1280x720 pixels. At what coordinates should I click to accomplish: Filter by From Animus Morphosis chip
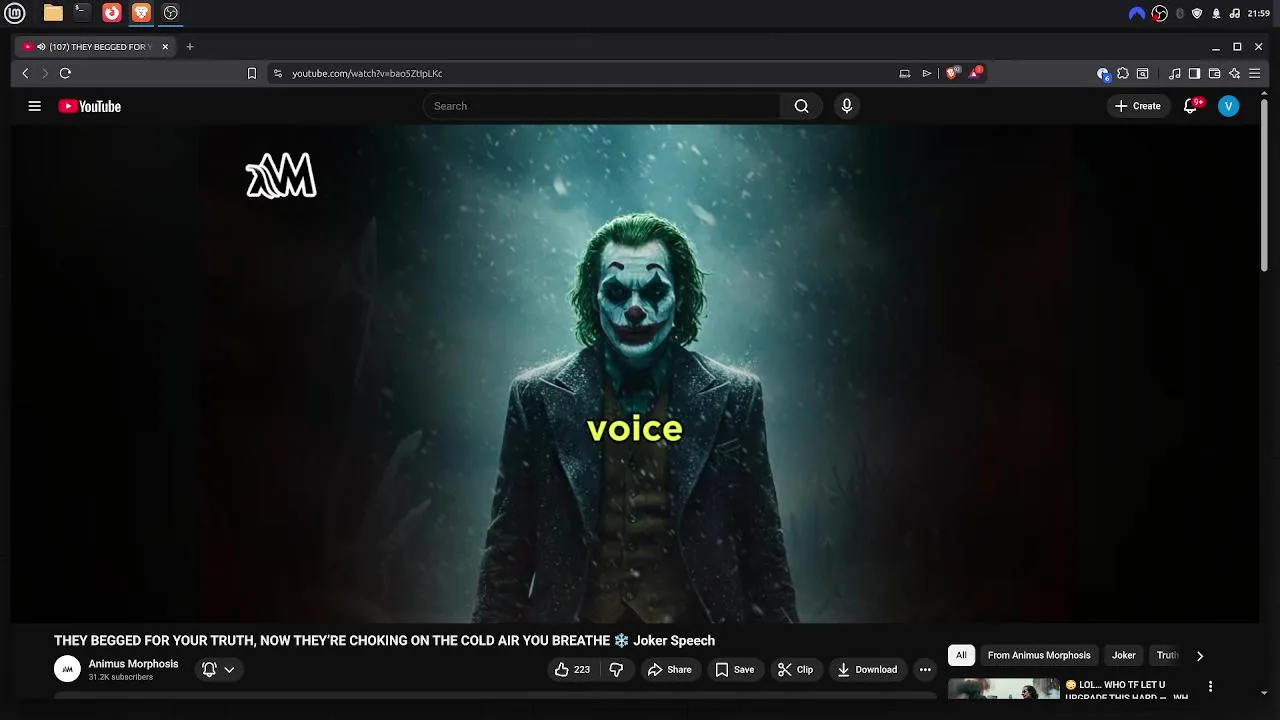(1039, 656)
